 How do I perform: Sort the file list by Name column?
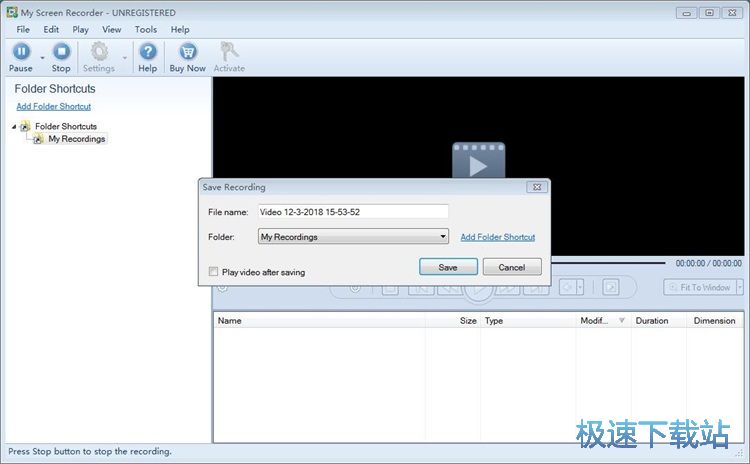[319, 320]
